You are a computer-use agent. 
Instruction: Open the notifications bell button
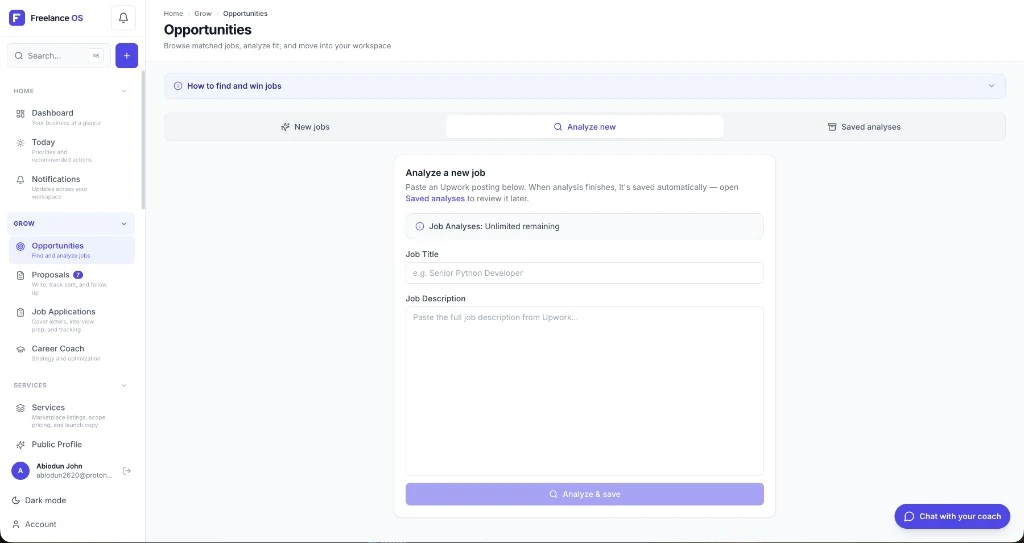123,18
